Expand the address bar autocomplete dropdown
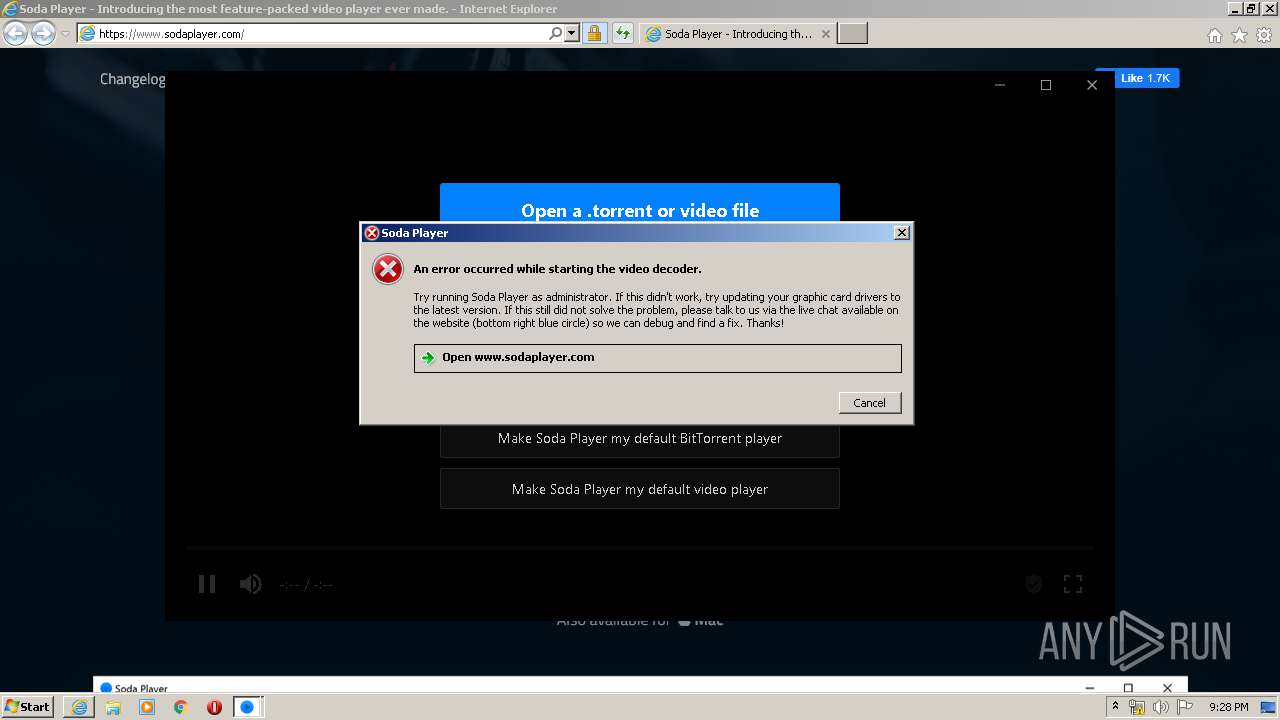 pos(572,34)
